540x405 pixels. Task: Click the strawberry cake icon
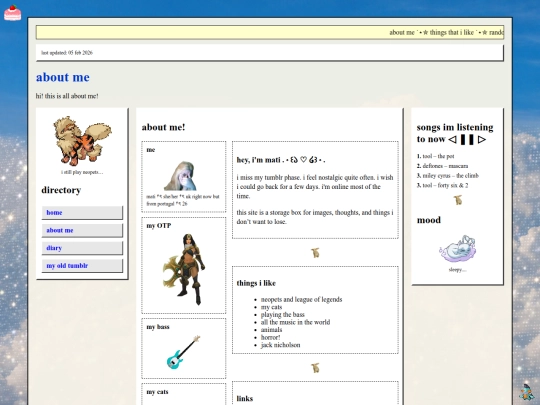click(12, 13)
